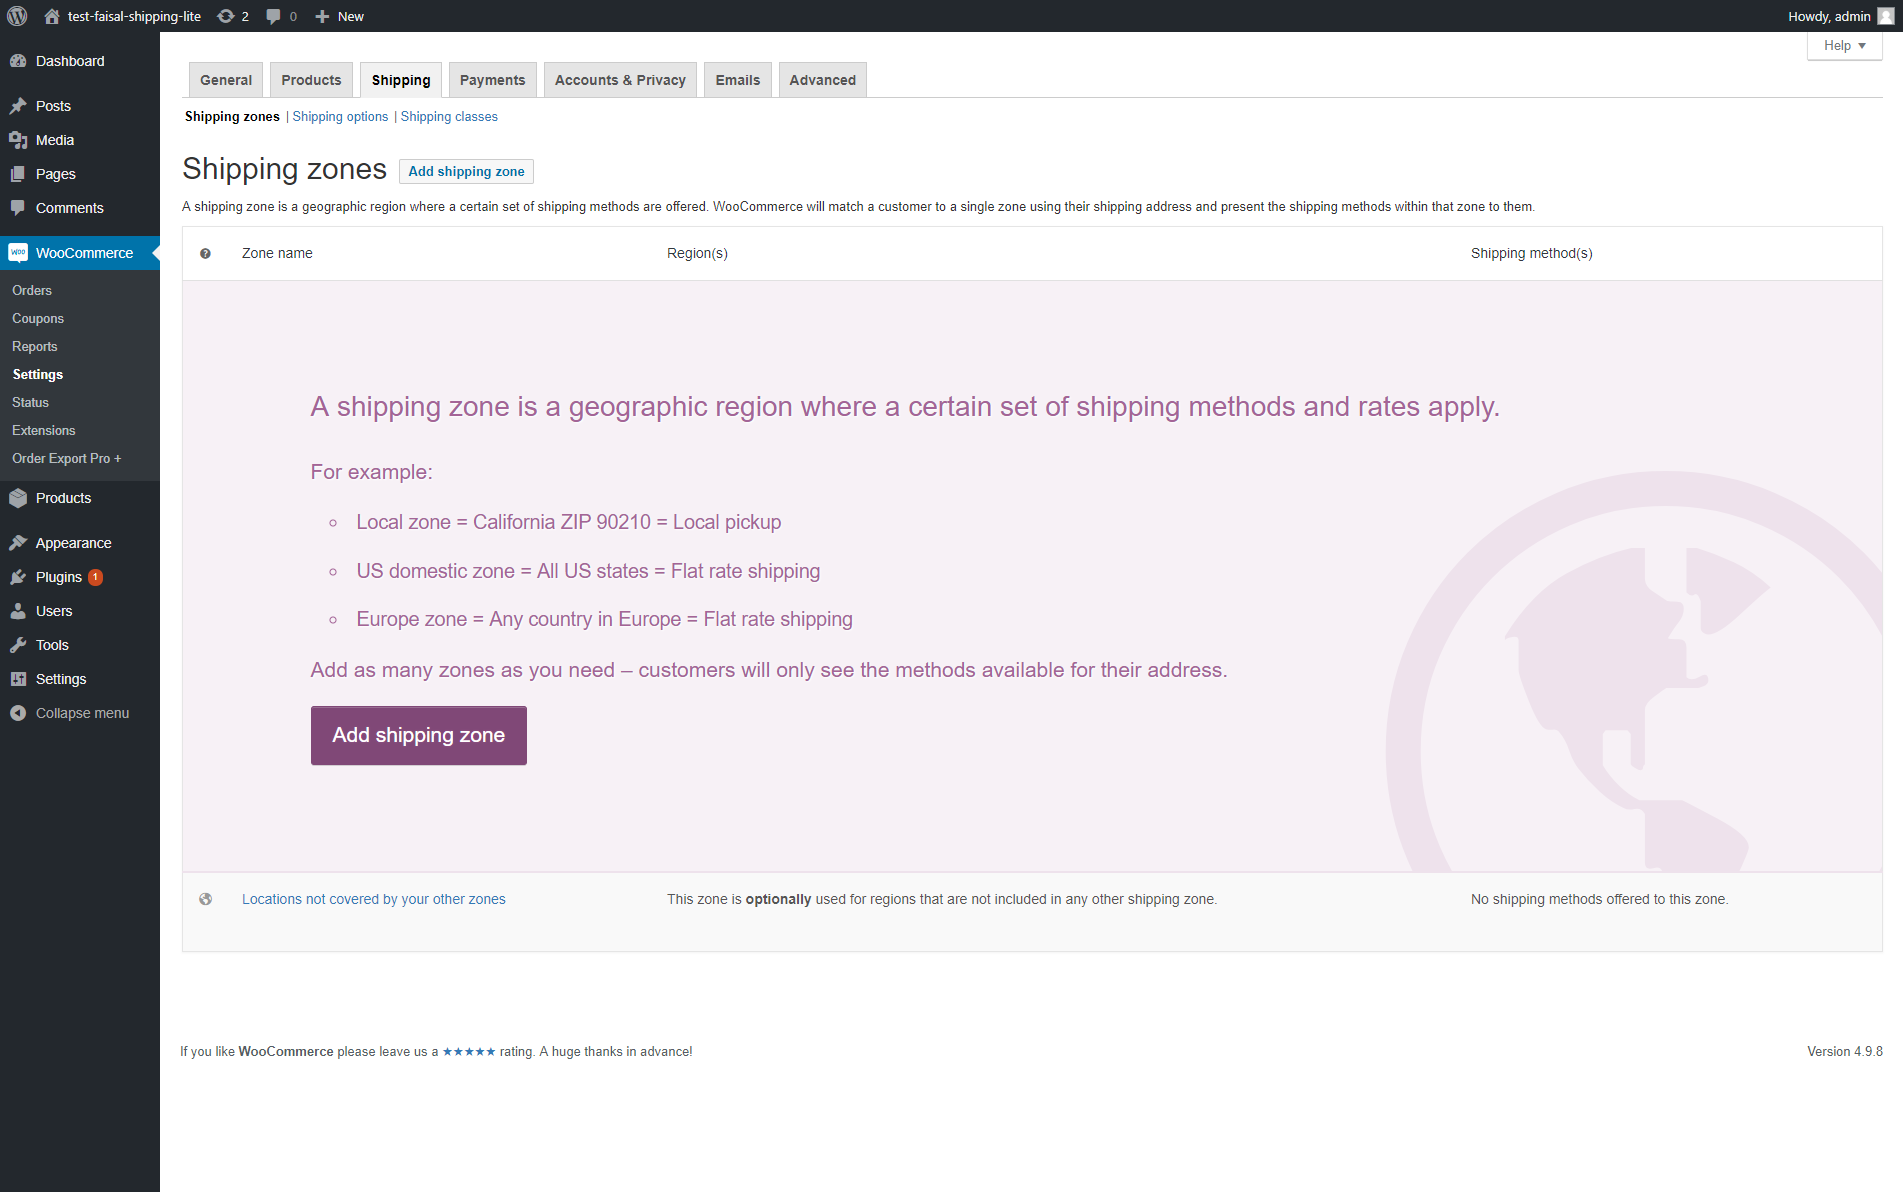
Task: Open the Tools wrench icon
Action: (18, 645)
